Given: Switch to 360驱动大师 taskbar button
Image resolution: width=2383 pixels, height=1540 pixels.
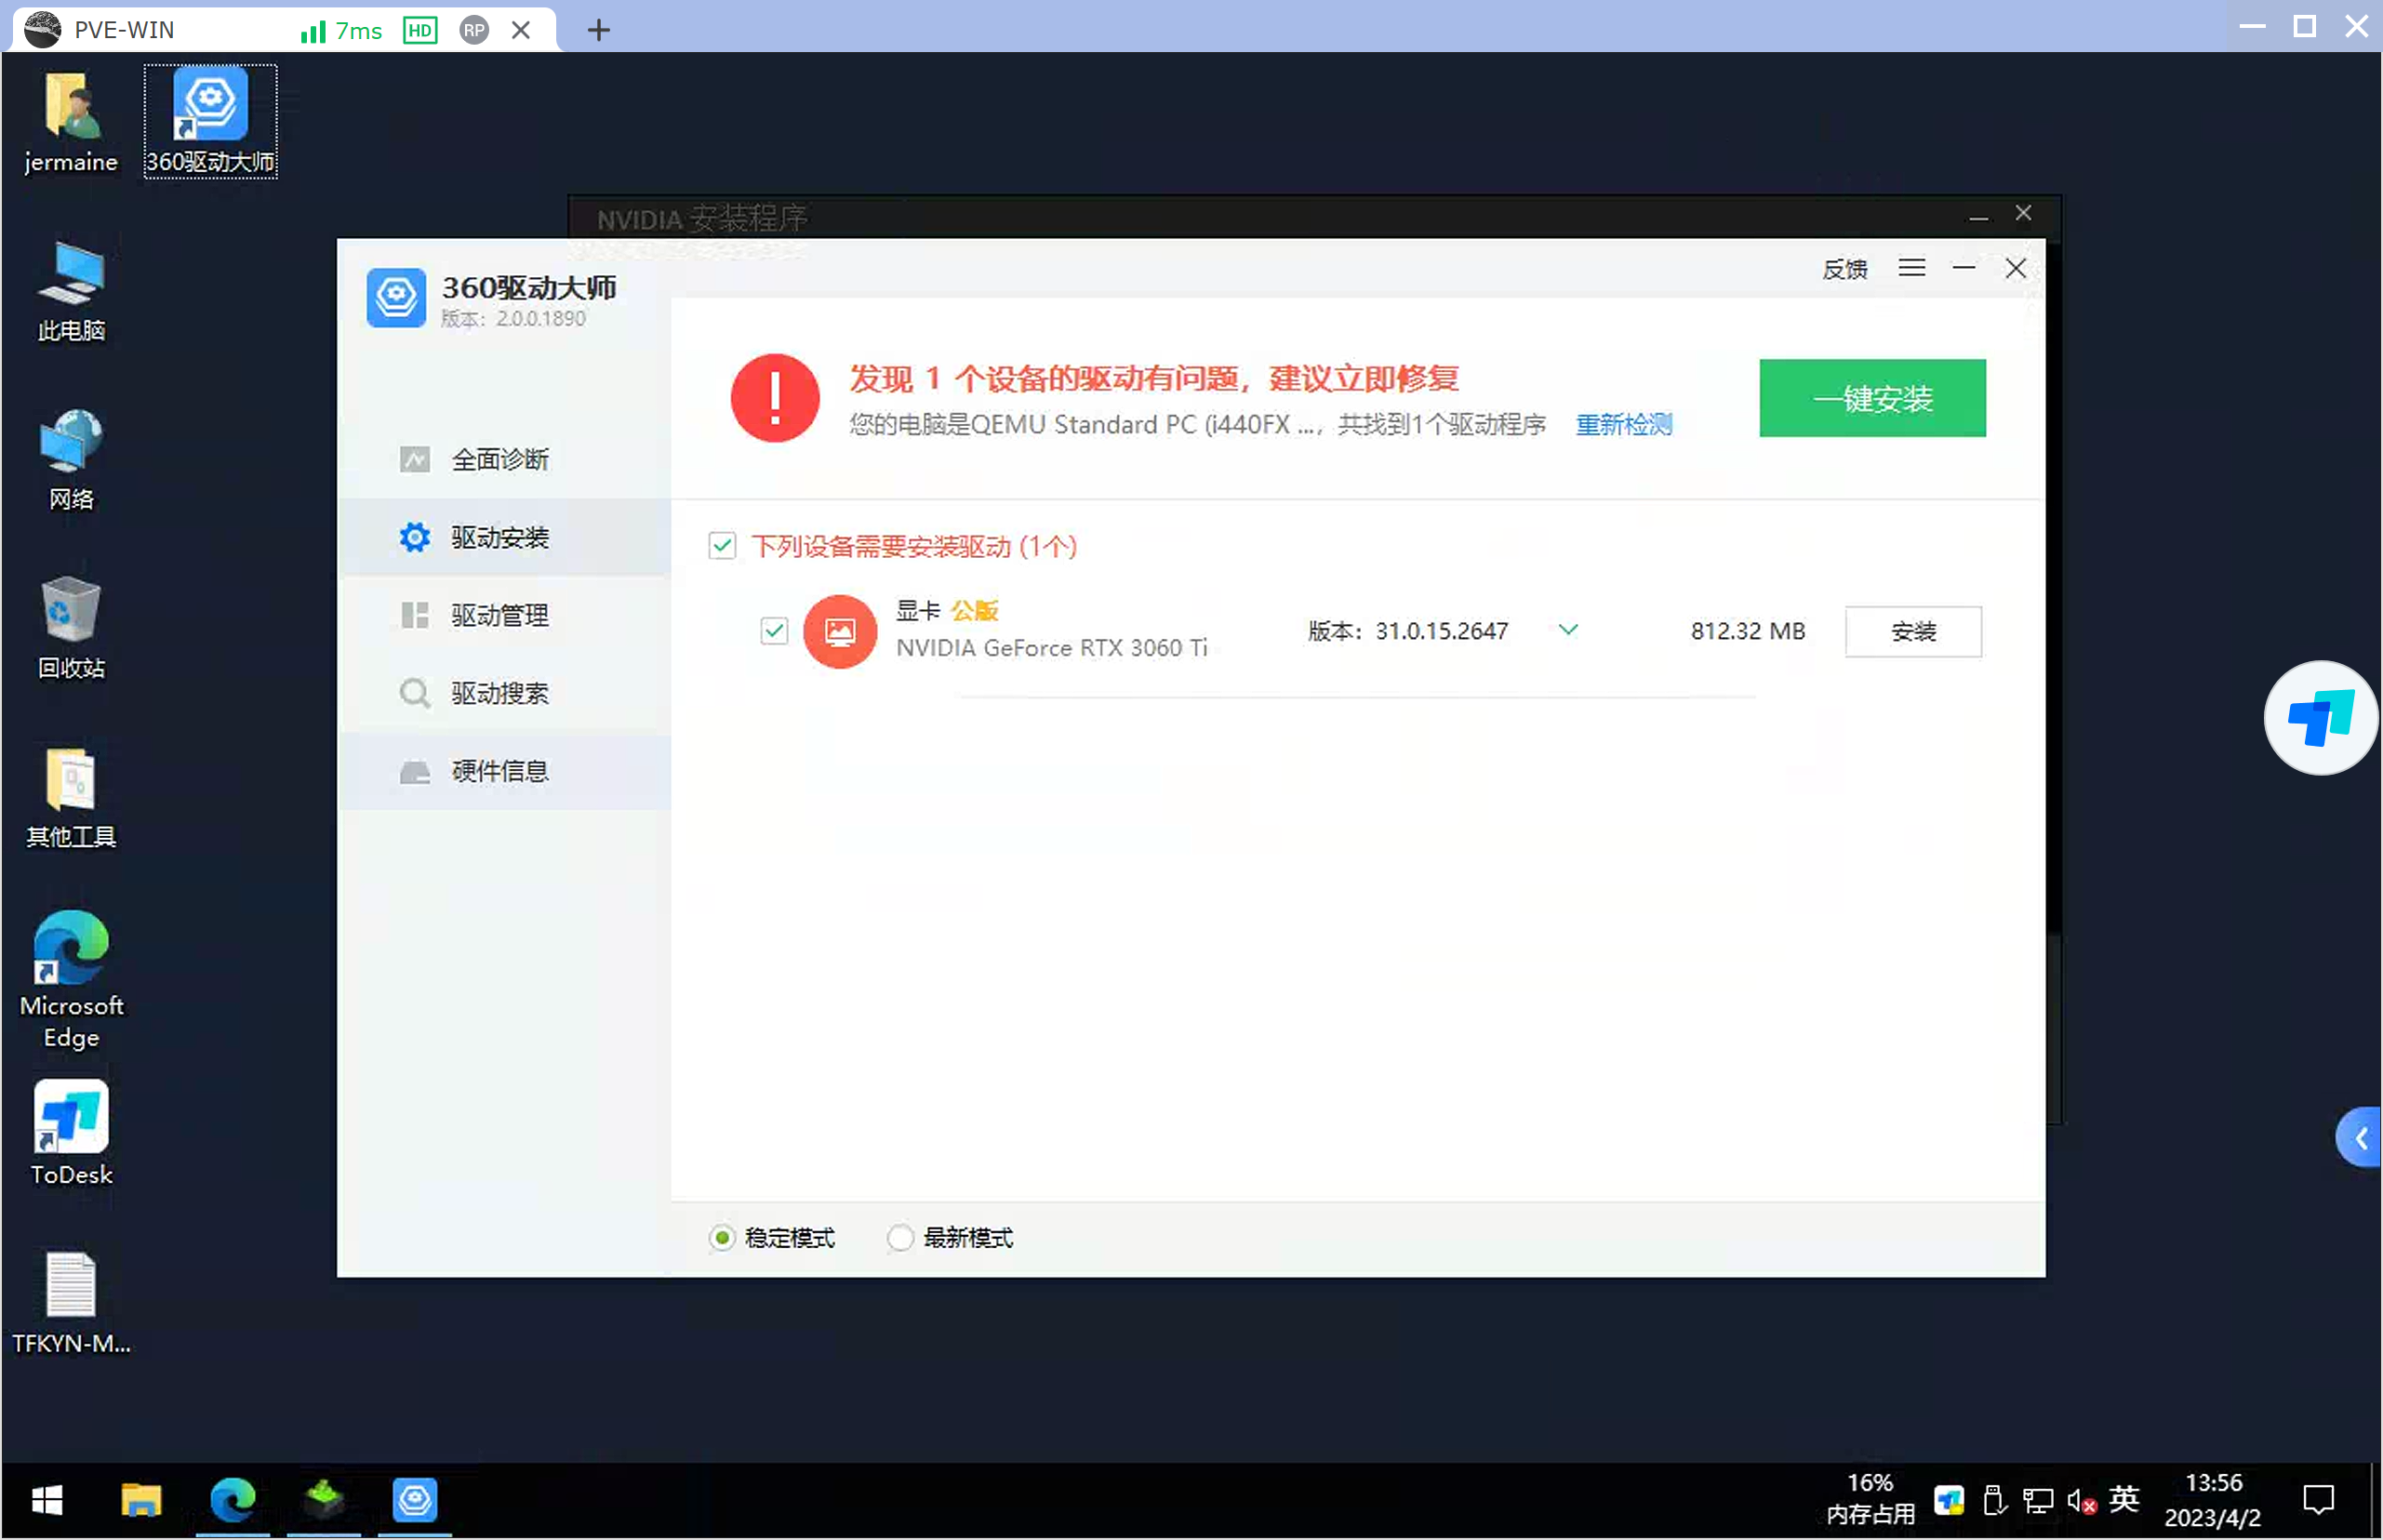Looking at the screenshot, I should click(415, 1500).
